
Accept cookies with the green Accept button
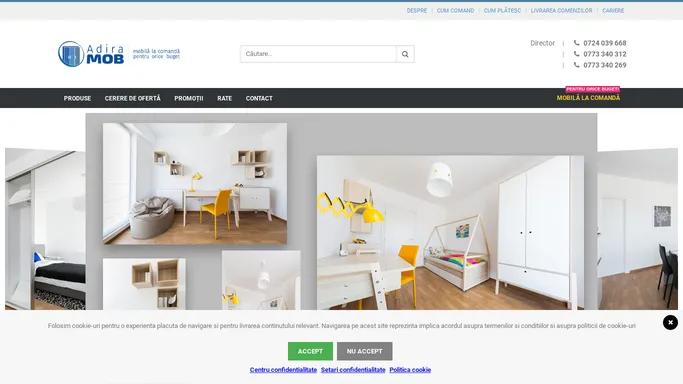click(x=310, y=351)
